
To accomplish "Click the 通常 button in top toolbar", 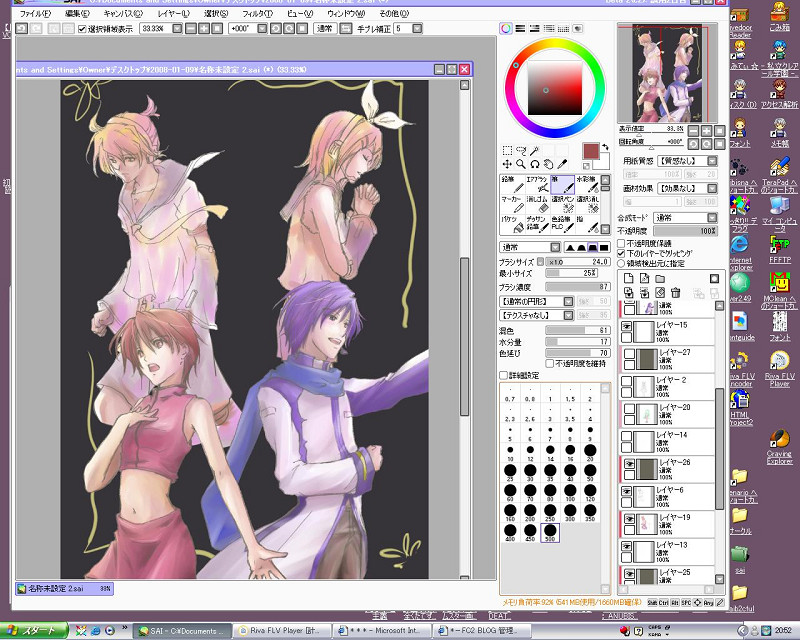I will pos(324,29).
